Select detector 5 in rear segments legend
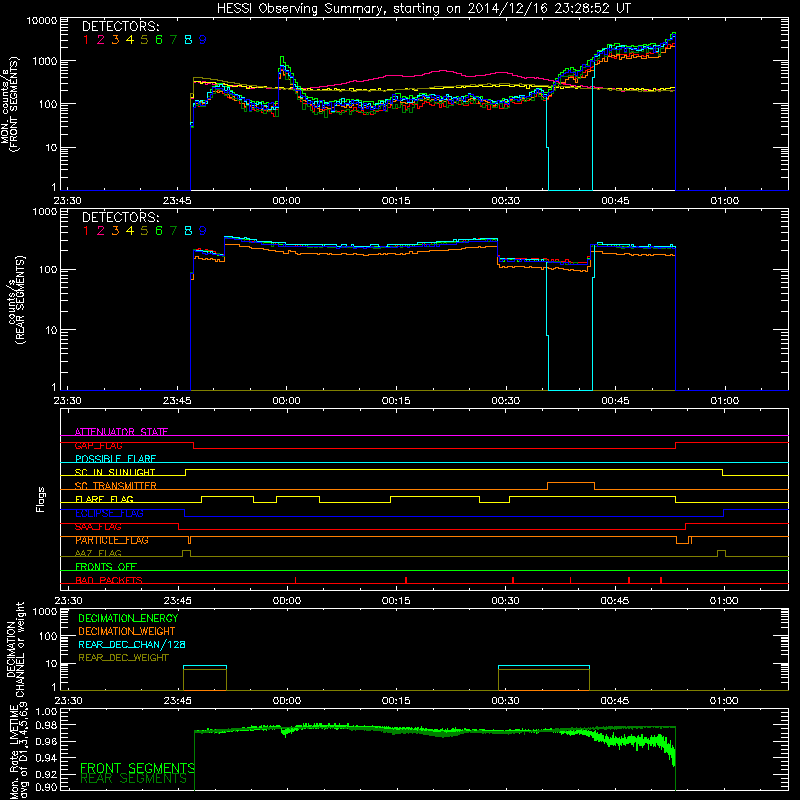Viewport: 800px width, 800px height. (x=144, y=231)
